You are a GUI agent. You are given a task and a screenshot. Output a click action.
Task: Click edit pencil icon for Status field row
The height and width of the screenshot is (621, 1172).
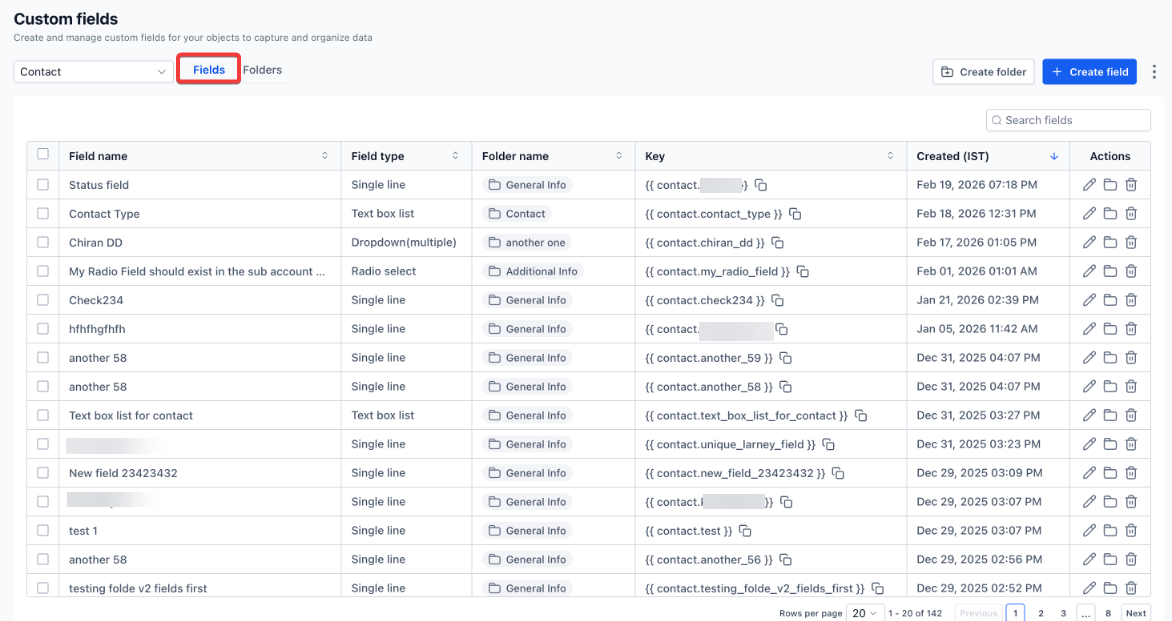click(x=1089, y=185)
